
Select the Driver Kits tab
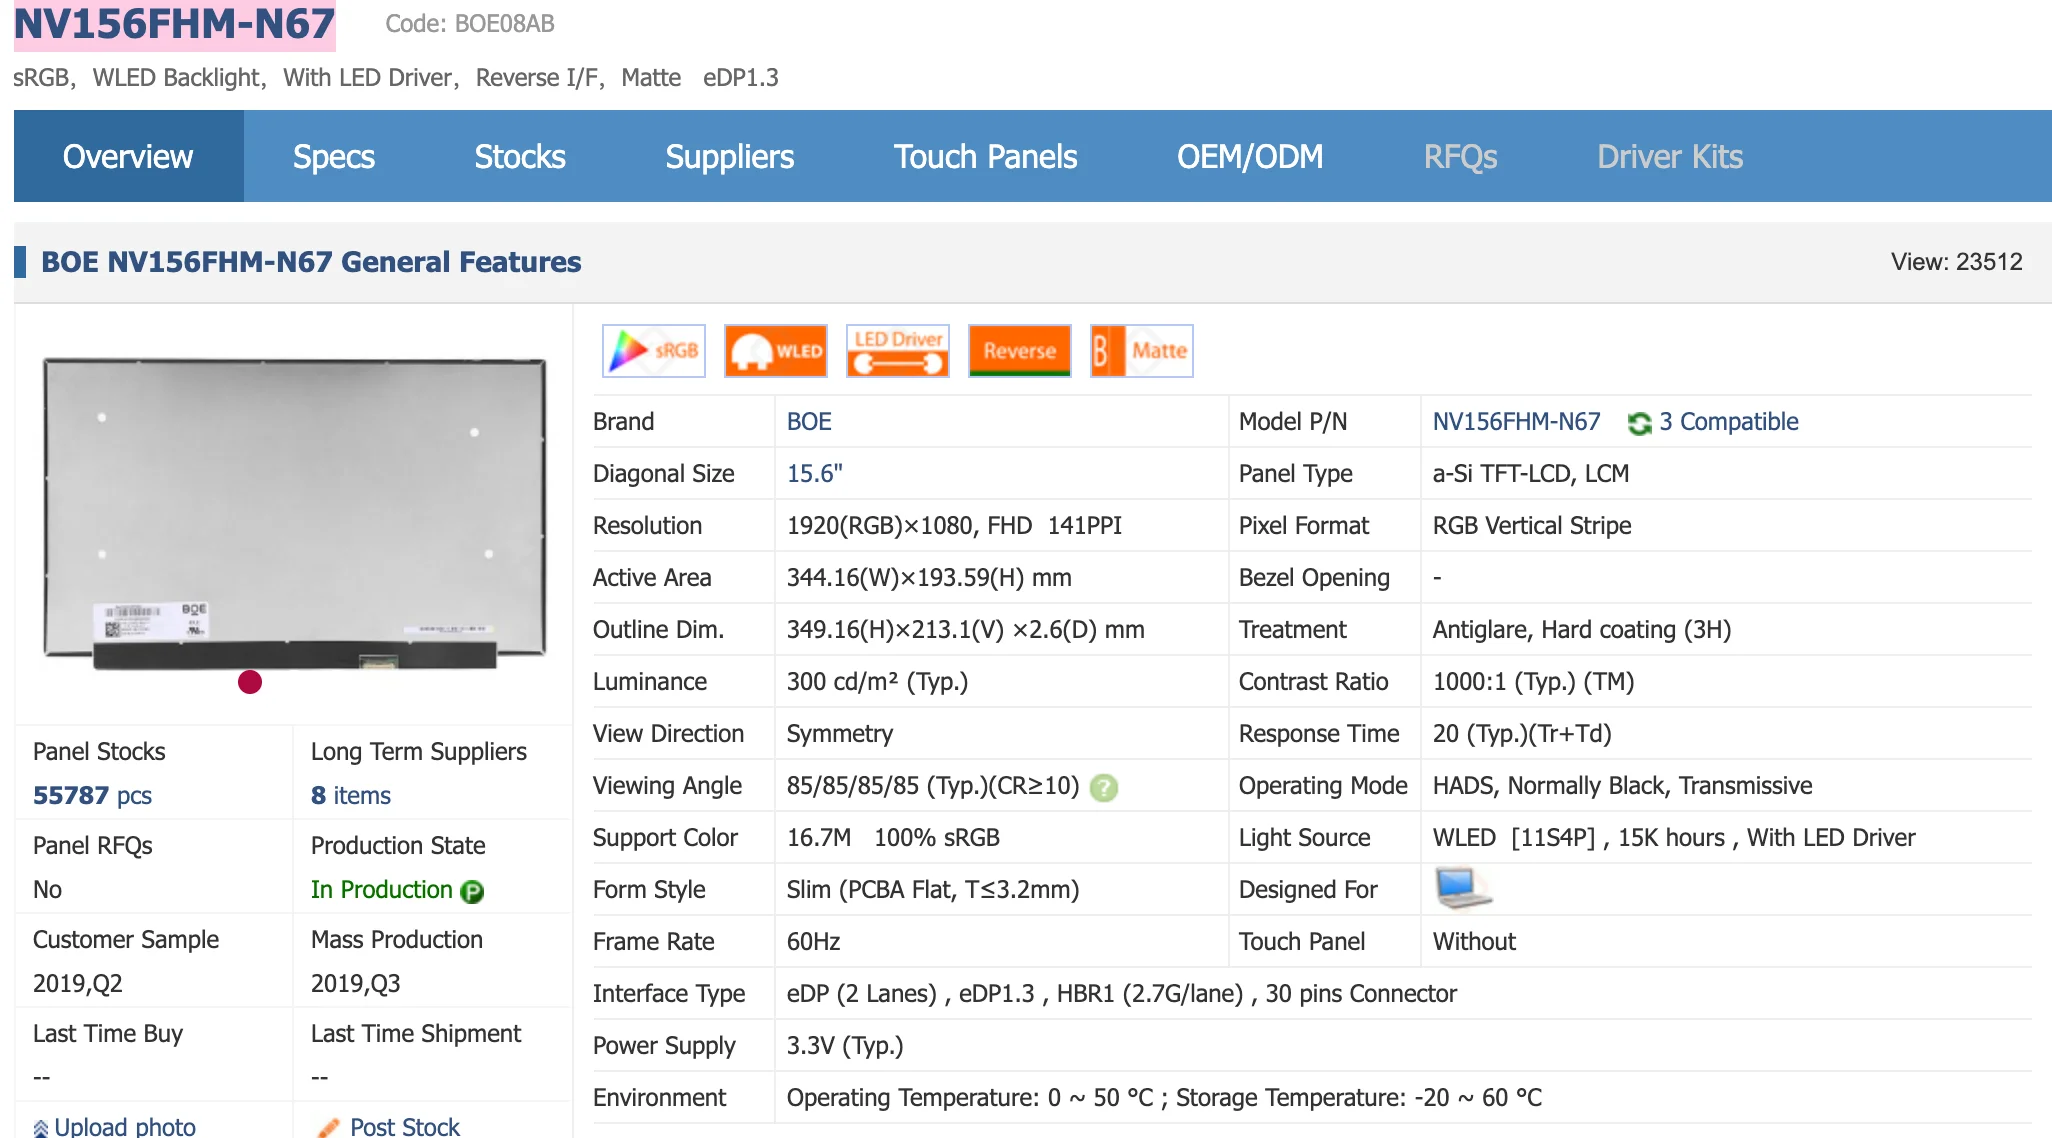1670,156
